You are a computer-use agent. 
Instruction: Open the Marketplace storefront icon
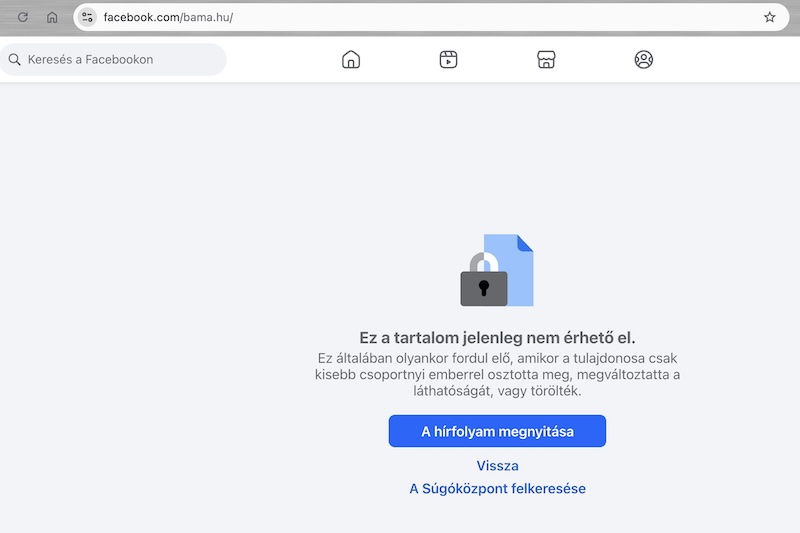click(546, 60)
